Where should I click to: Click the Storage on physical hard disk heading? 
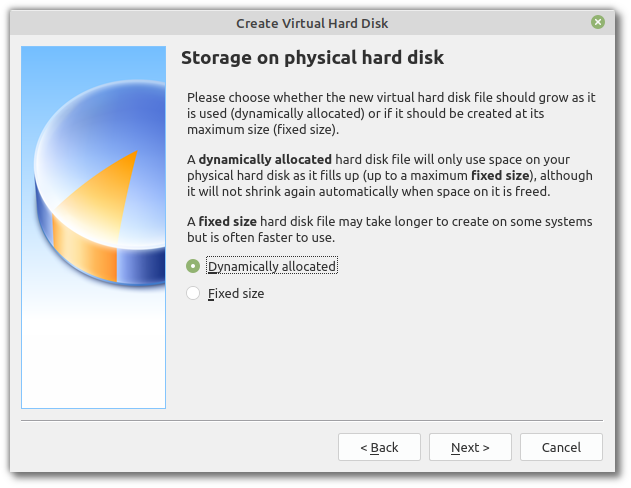coord(312,58)
